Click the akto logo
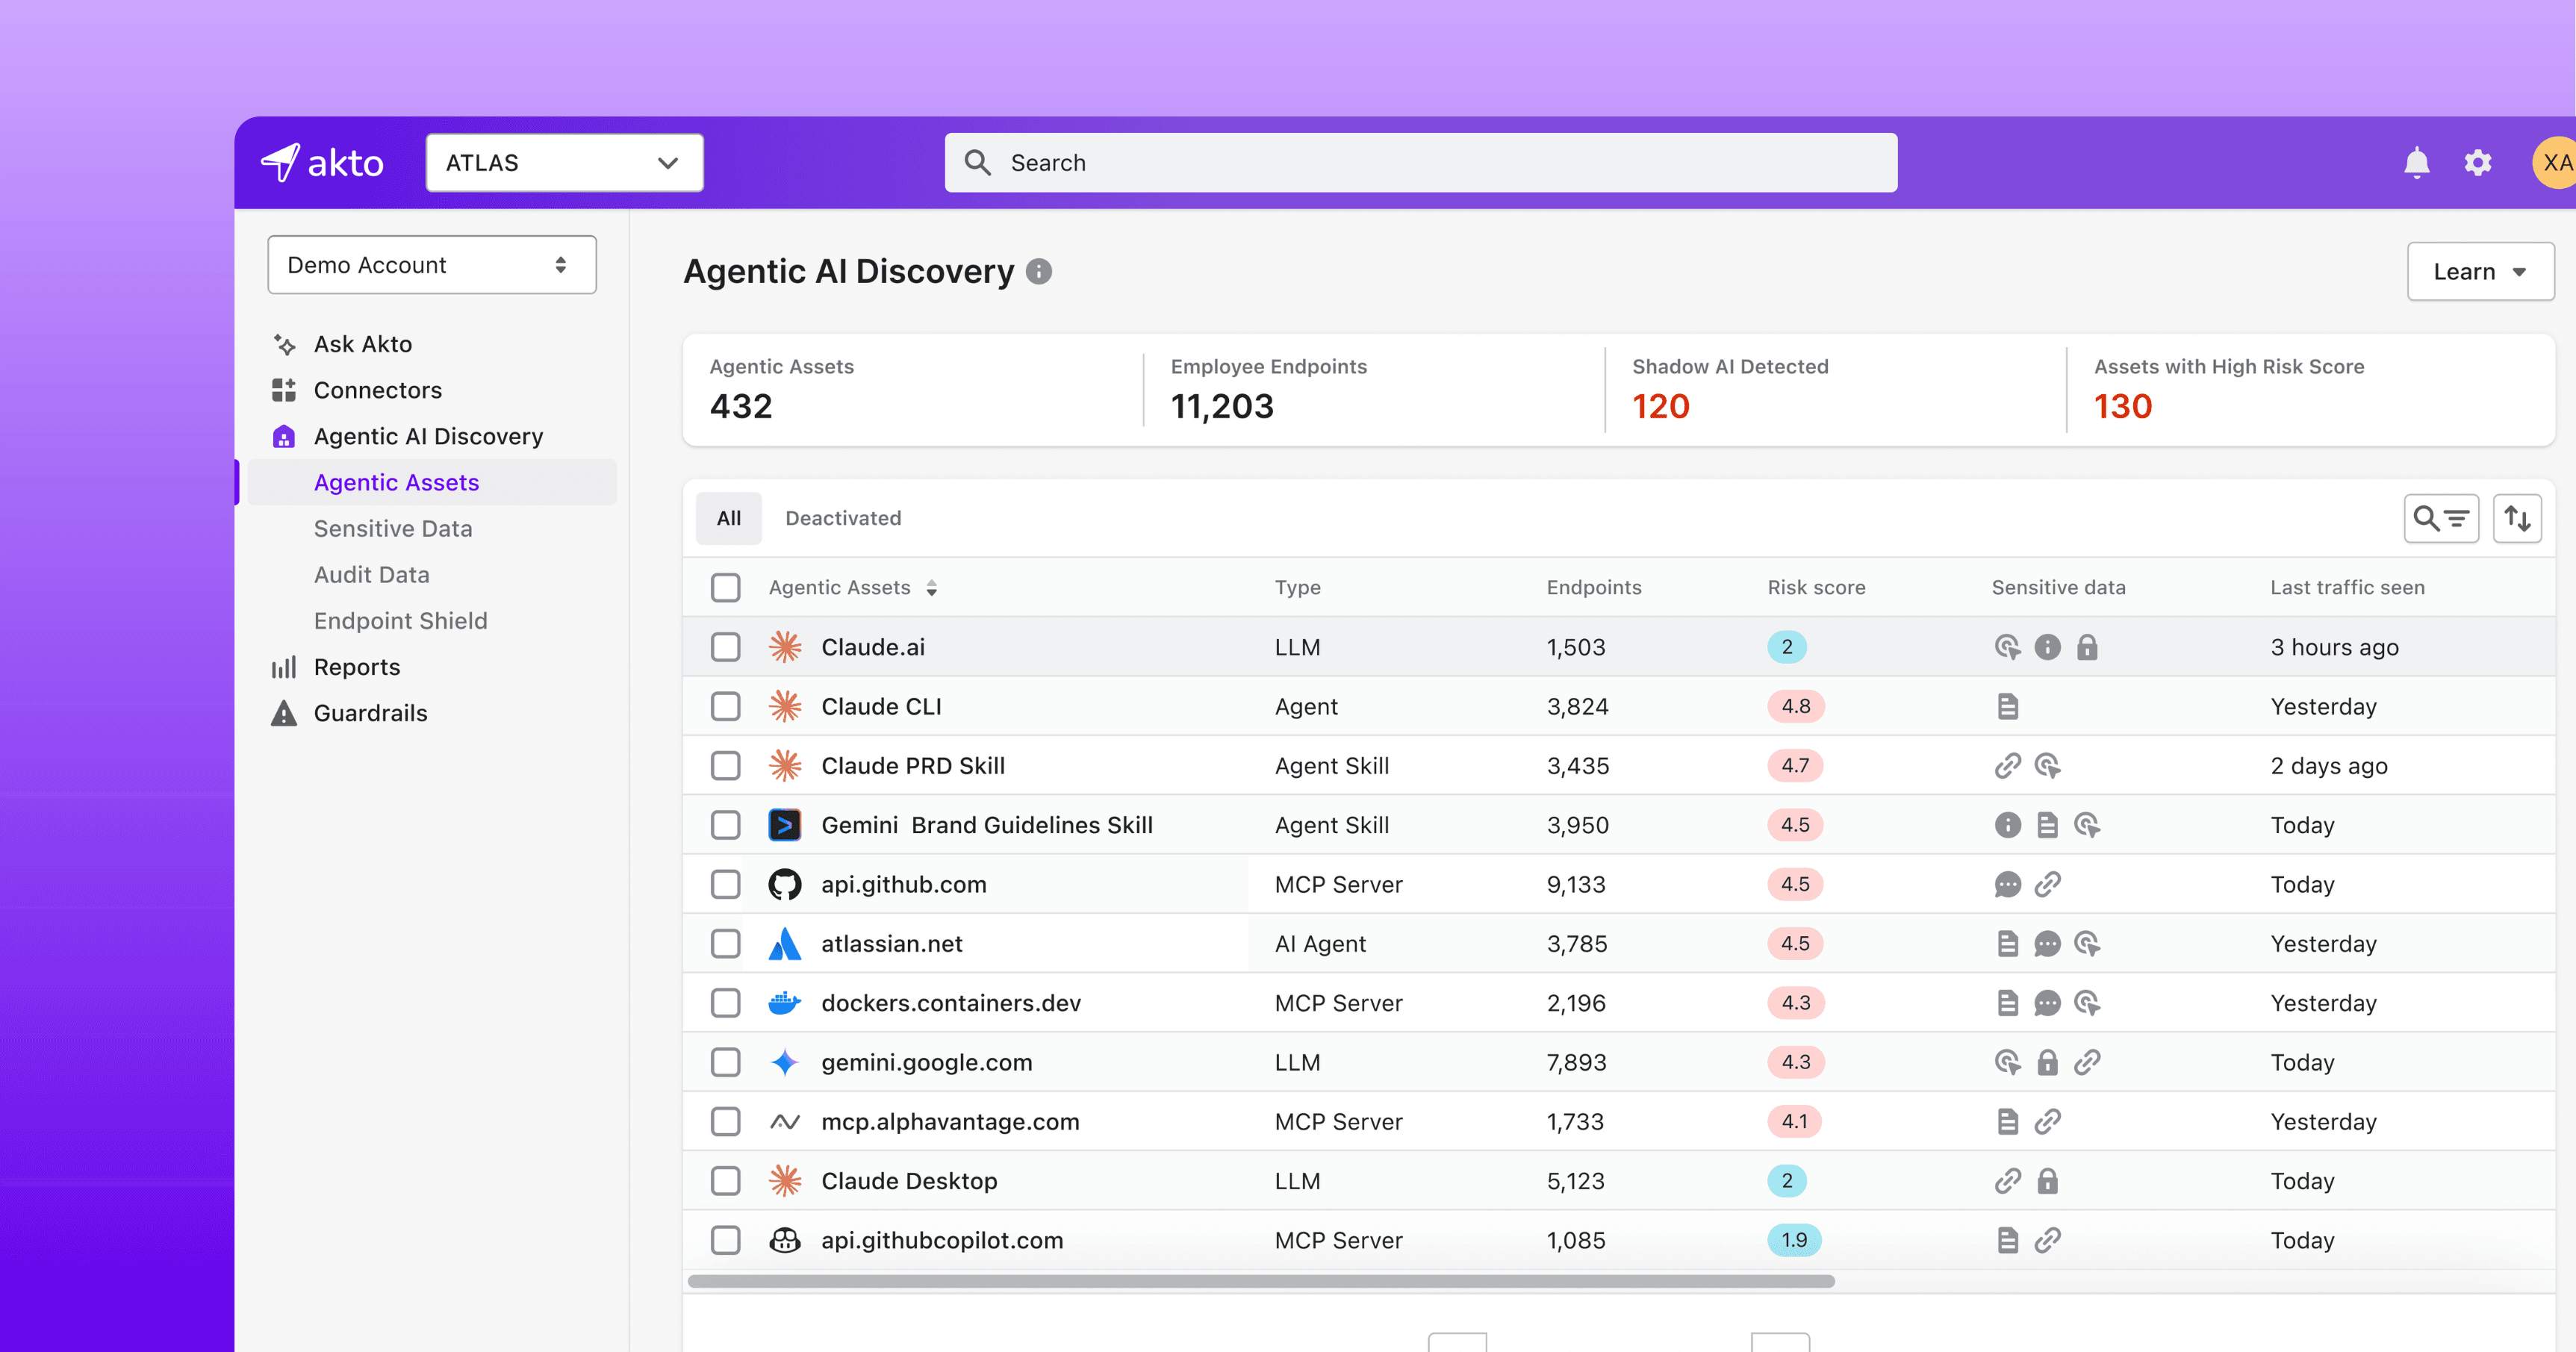This screenshot has width=2576, height=1352. tap(322, 162)
